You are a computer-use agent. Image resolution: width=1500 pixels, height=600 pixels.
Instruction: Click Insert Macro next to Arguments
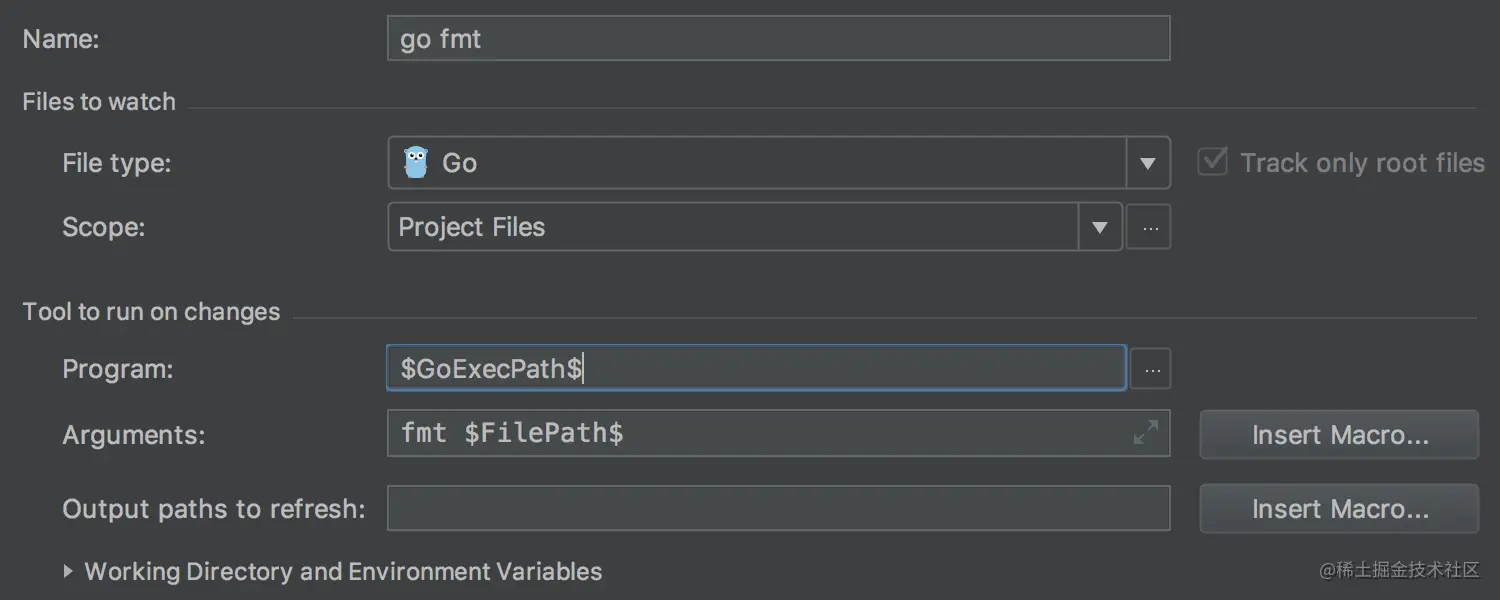click(1338, 434)
